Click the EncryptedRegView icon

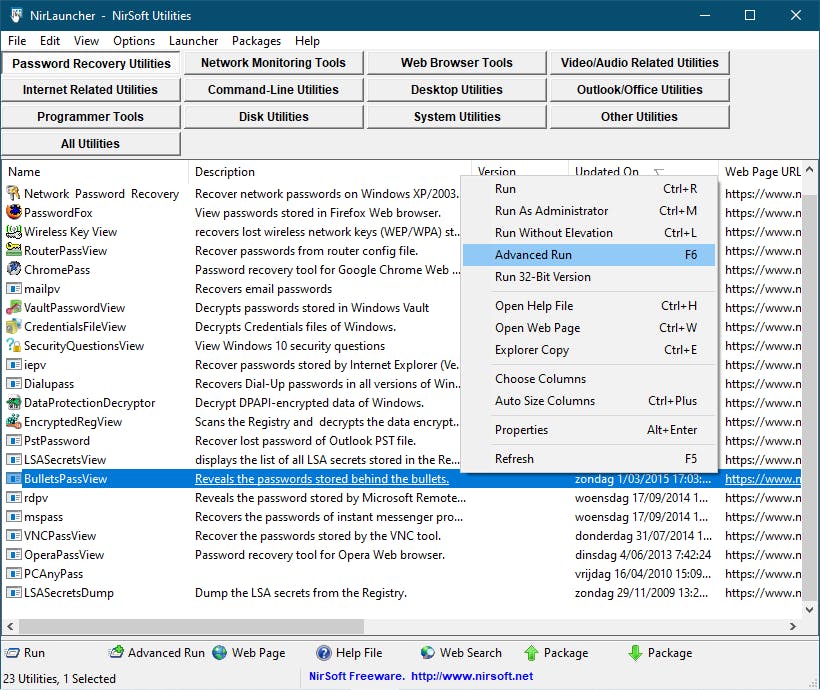pyautogui.click(x=14, y=422)
